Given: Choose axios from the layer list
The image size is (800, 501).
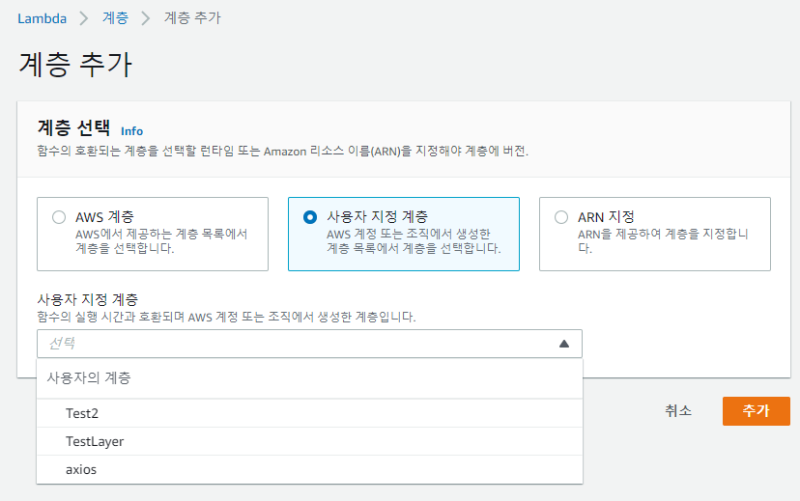Looking at the screenshot, I should [82, 469].
